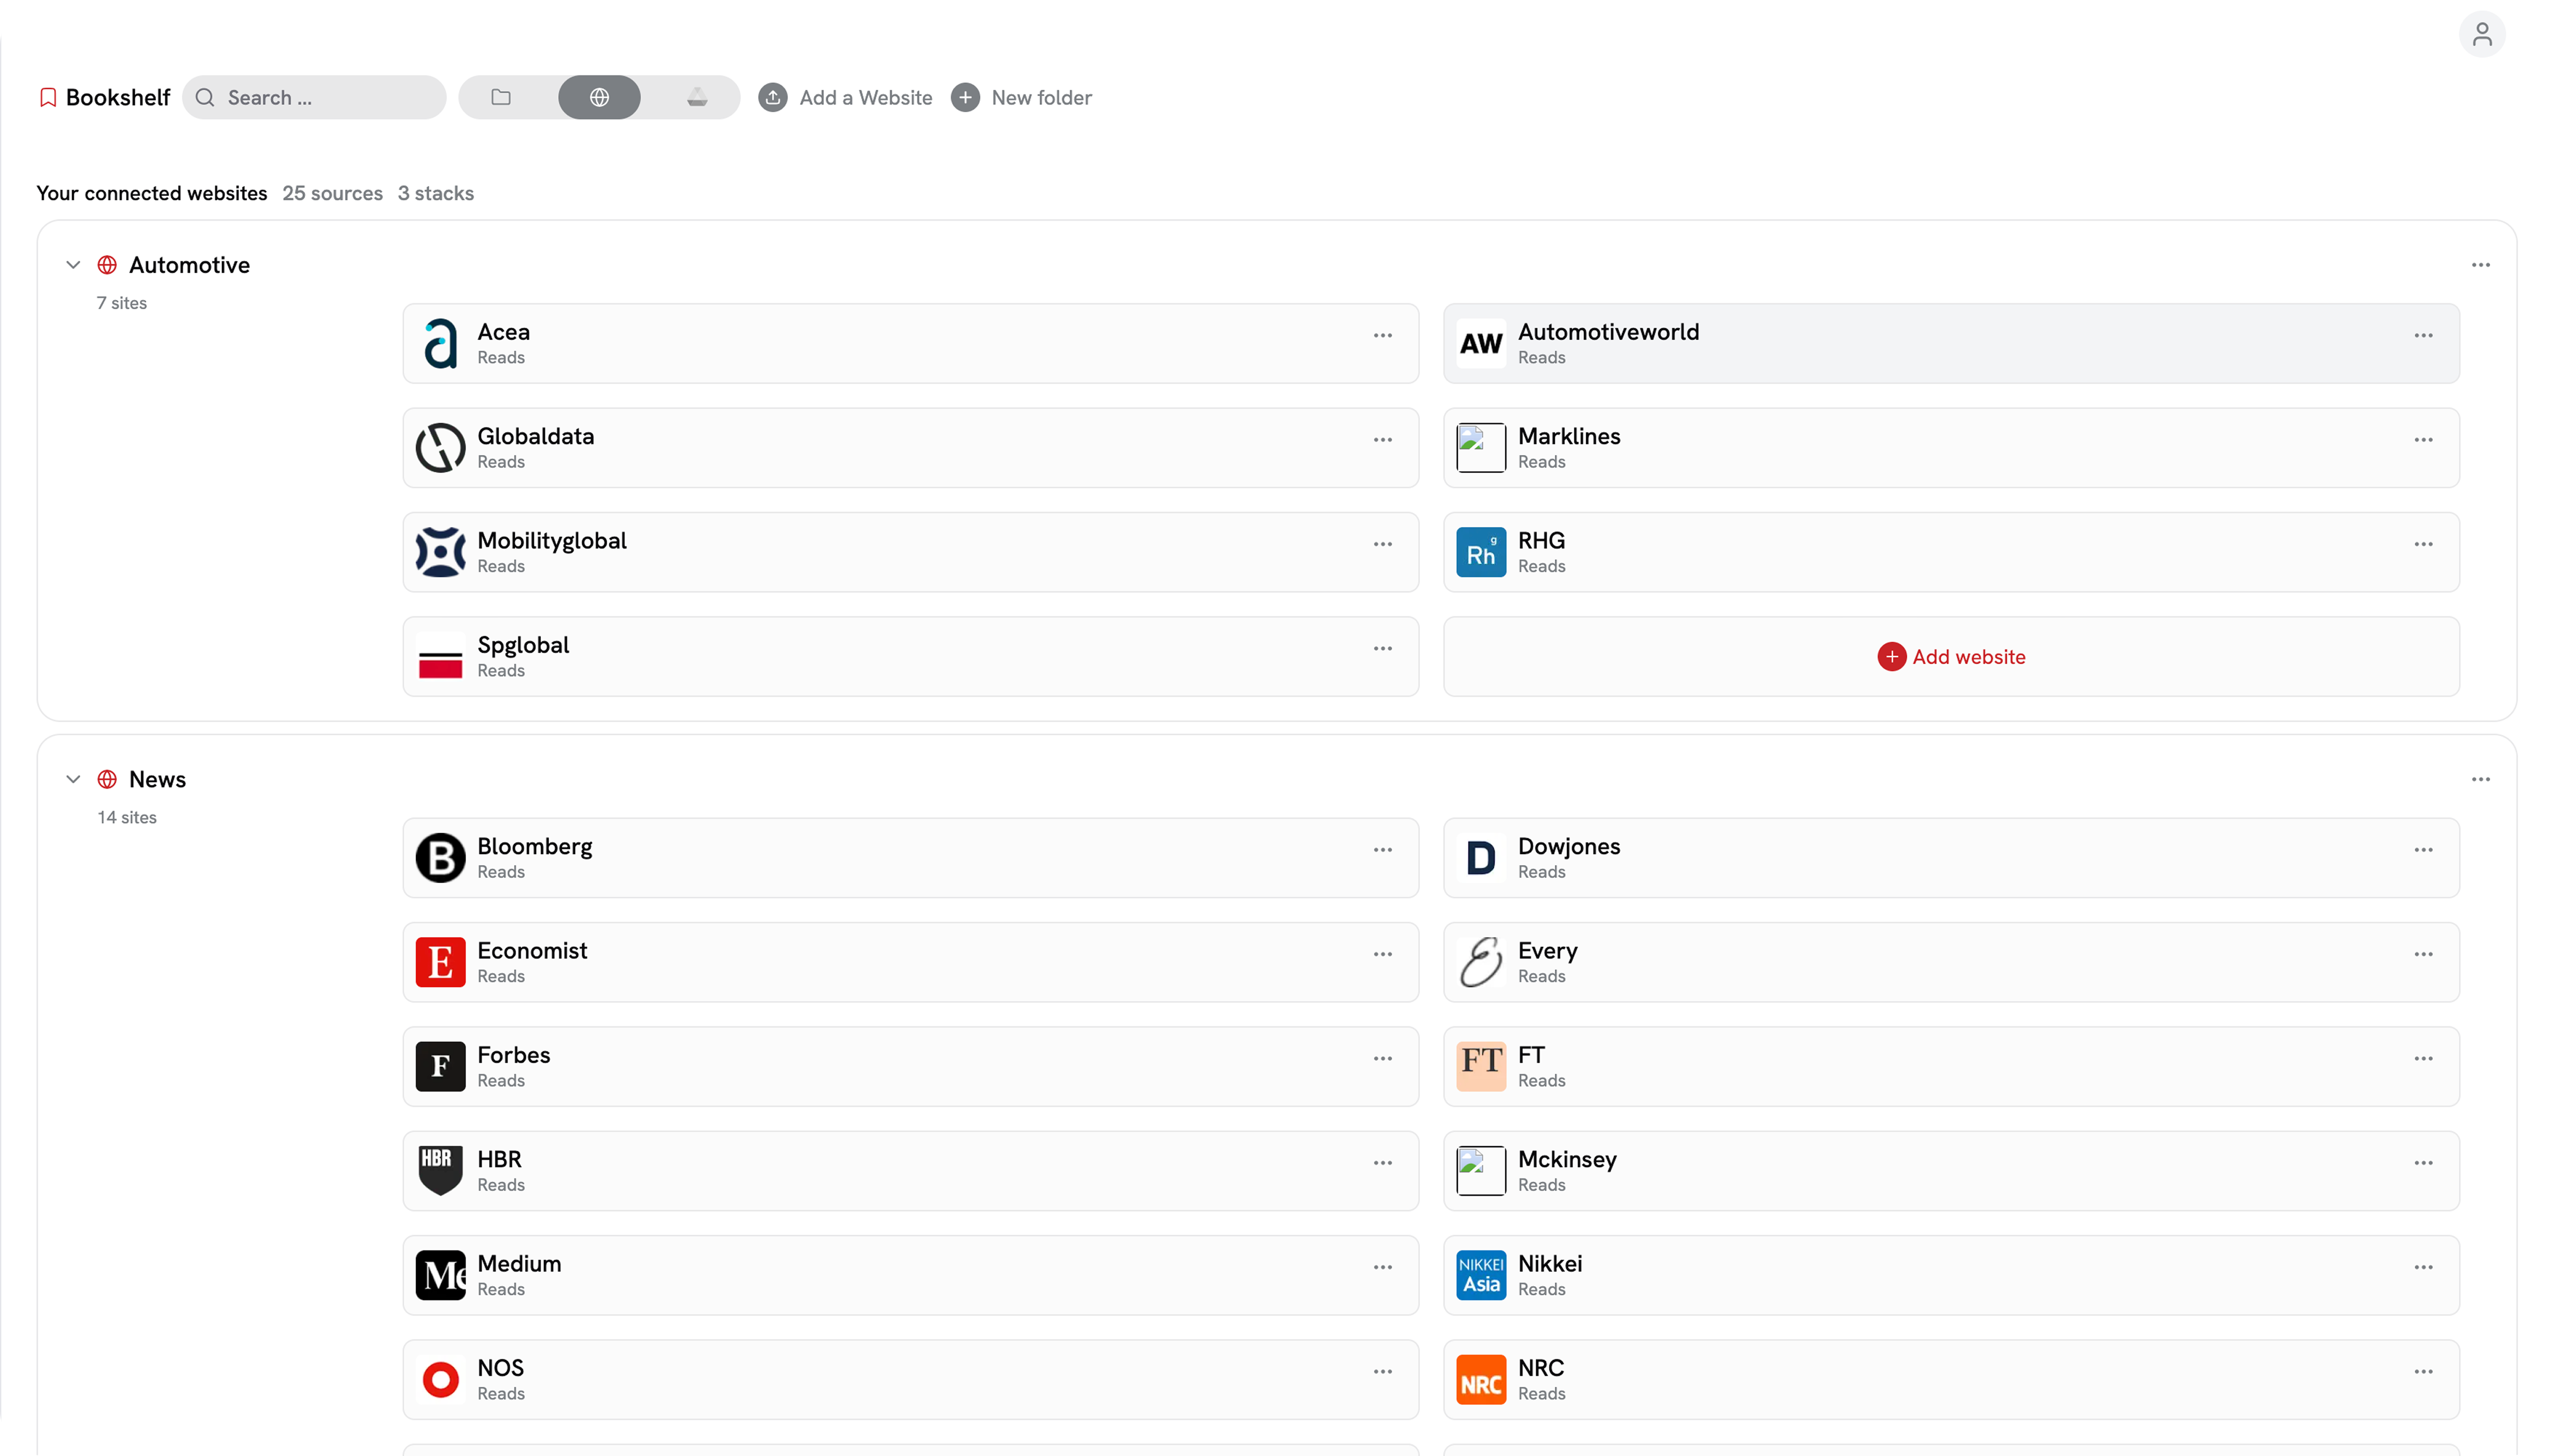Image resolution: width=2553 pixels, height=1456 pixels.
Task: Click the Nikkei Asia logo
Action: (1480, 1275)
